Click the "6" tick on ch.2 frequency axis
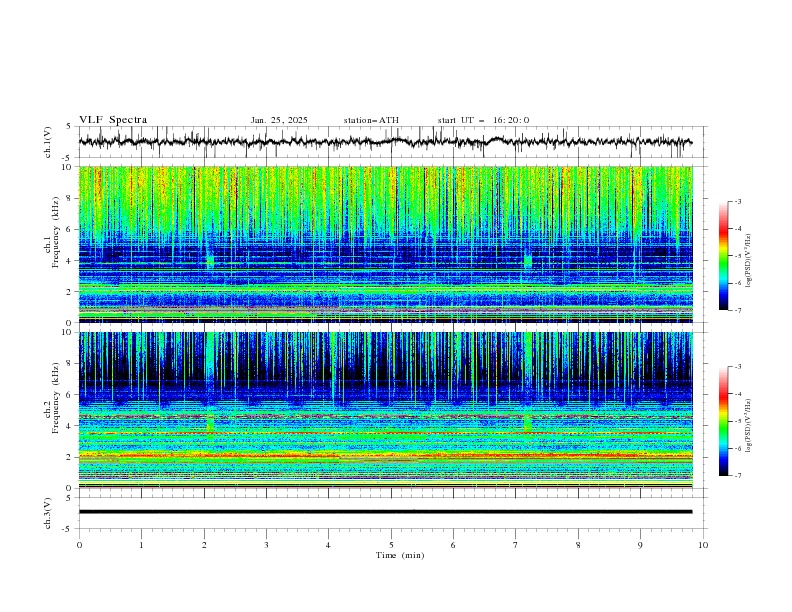The width and height of the screenshot is (792, 612). click(x=71, y=394)
